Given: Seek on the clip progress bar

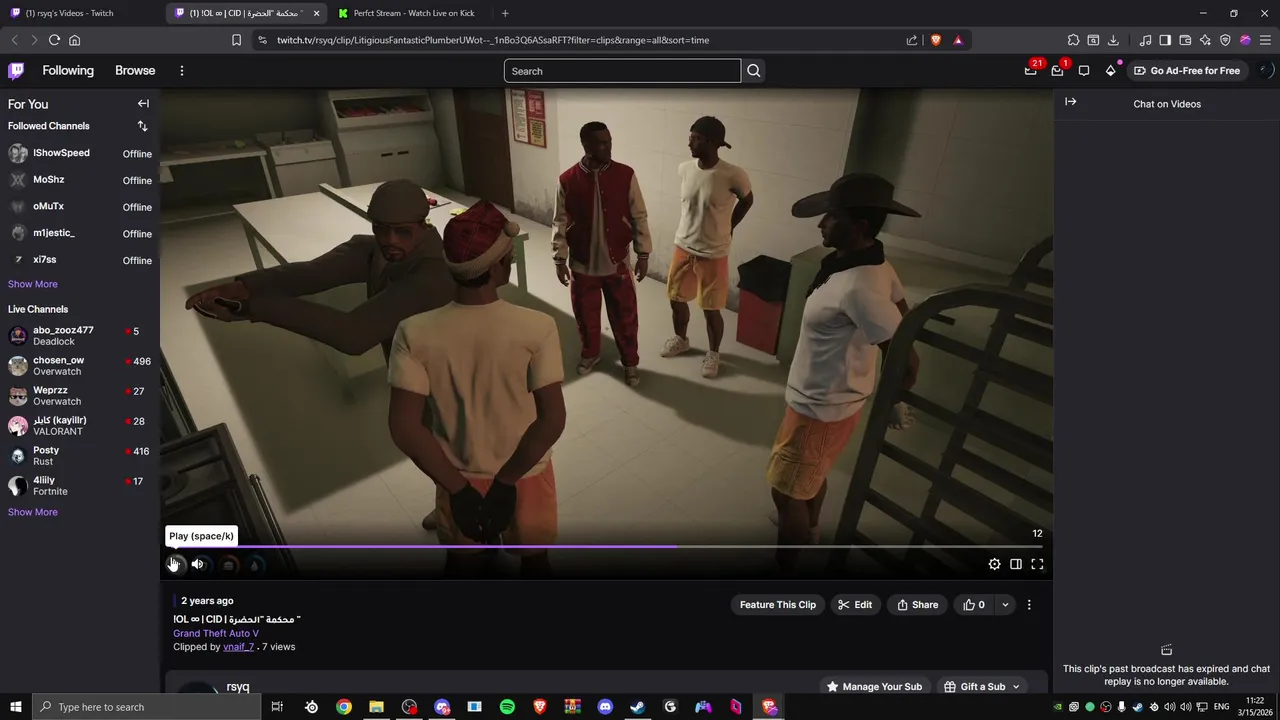Looking at the screenshot, I should [604, 547].
